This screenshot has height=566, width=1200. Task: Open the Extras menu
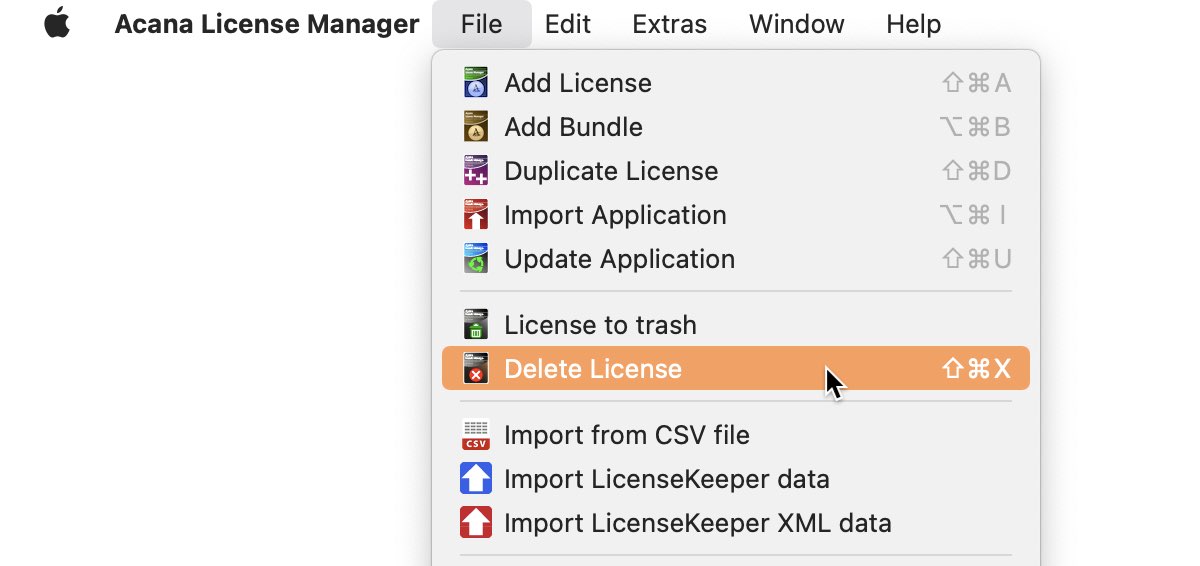click(x=670, y=24)
